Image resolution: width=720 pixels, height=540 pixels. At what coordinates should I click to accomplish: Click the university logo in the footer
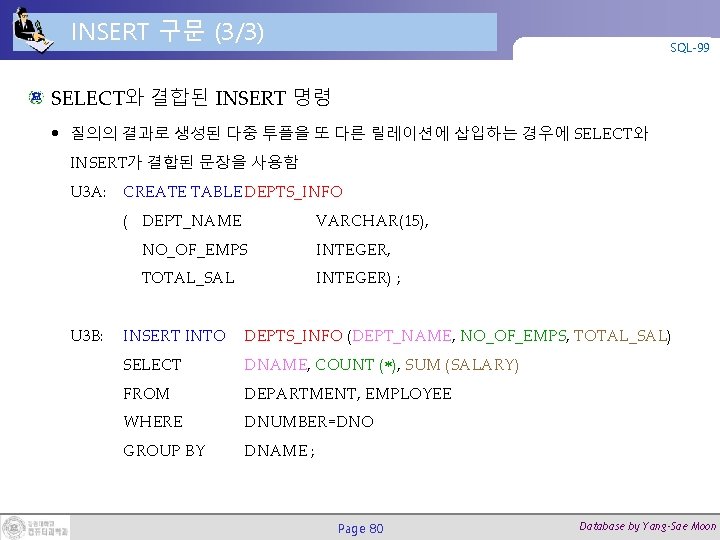click(x=35, y=527)
